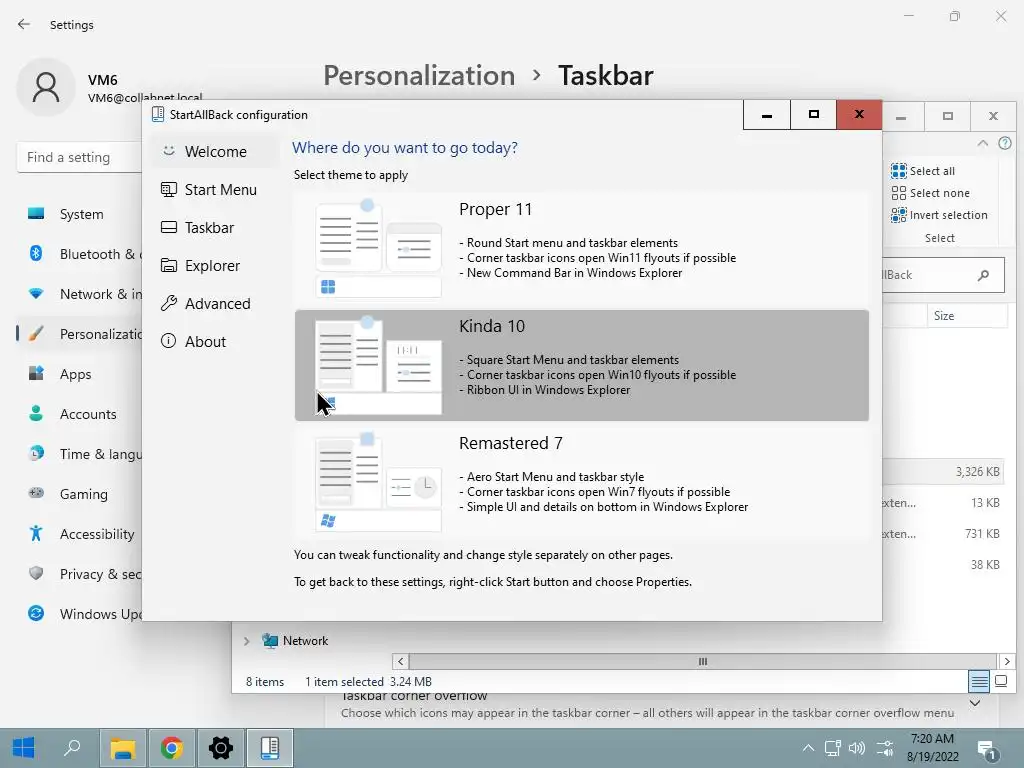Click the Taskbar icon in StartAllBack sidebar
This screenshot has height=768, width=1024.
coord(168,227)
